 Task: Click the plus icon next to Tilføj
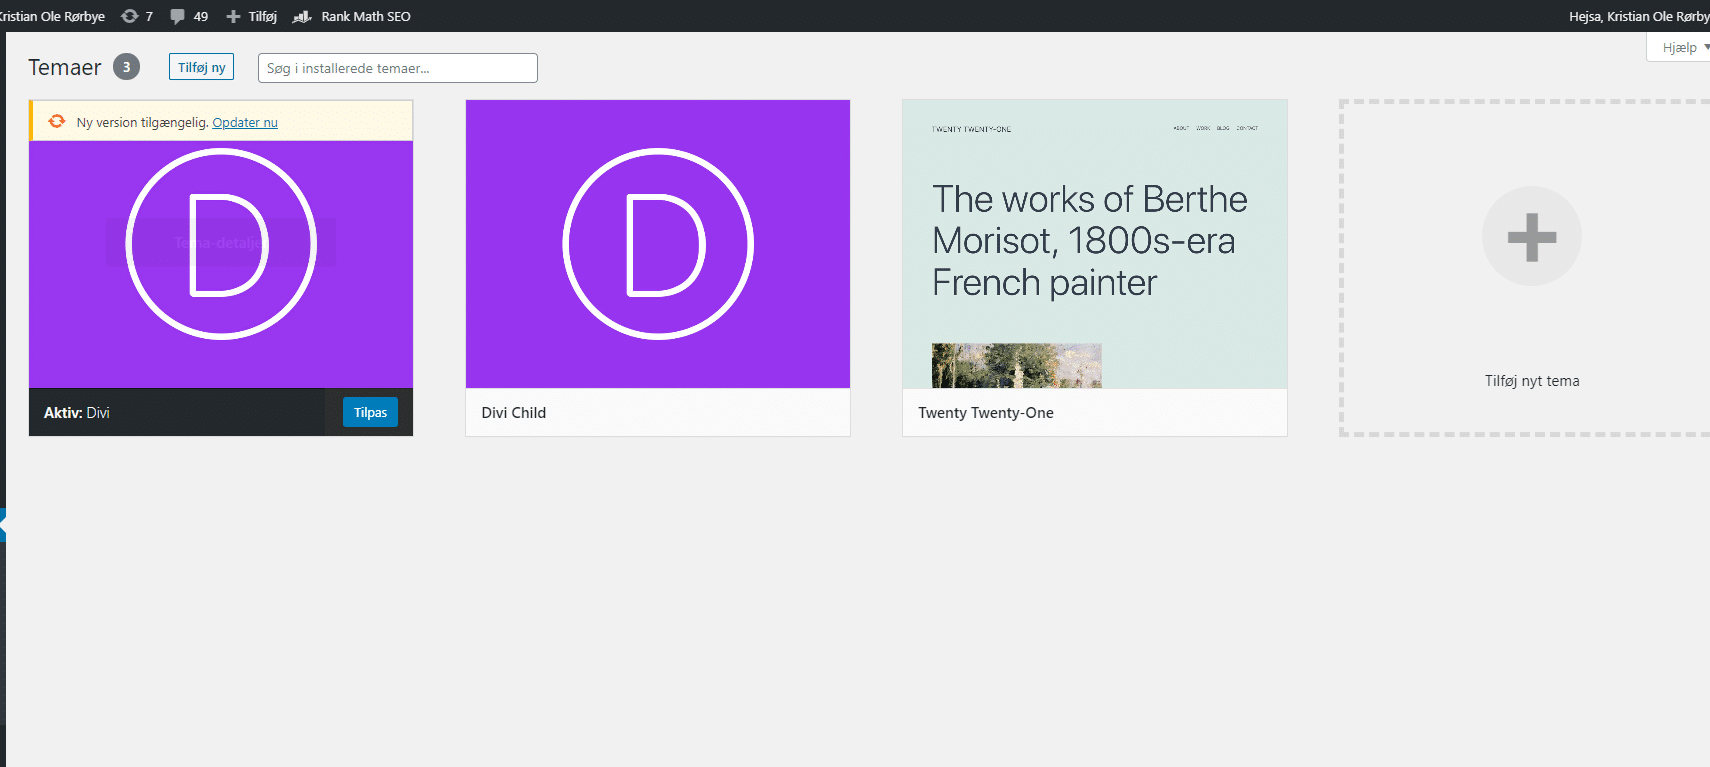coord(233,16)
